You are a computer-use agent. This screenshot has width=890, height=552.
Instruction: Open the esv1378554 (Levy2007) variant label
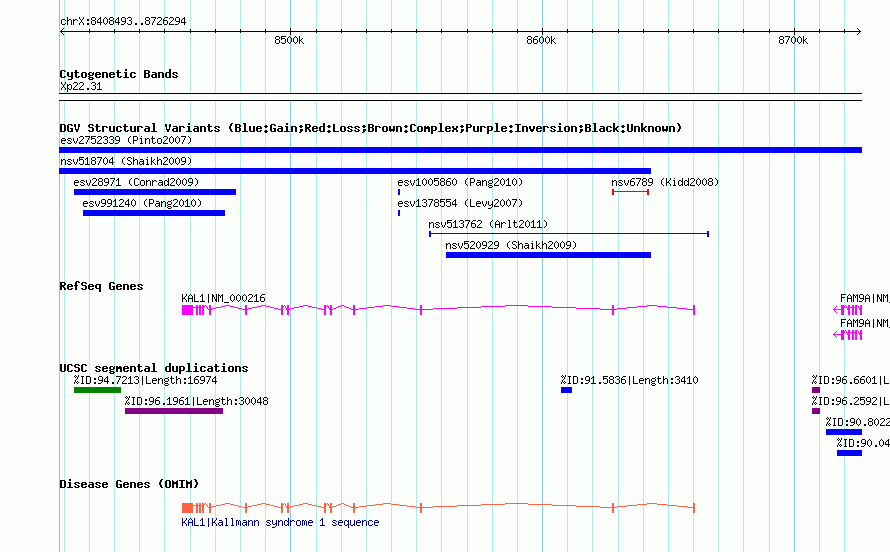click(460, 203)
